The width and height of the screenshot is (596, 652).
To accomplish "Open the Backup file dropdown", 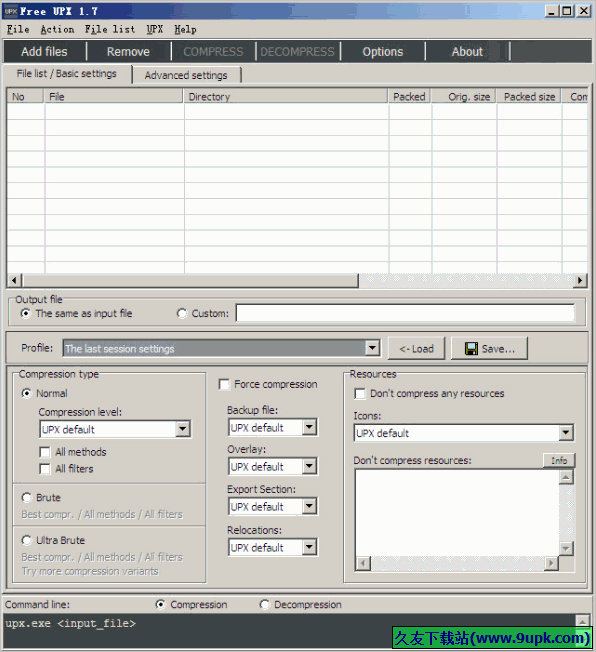I will (309, 427).
